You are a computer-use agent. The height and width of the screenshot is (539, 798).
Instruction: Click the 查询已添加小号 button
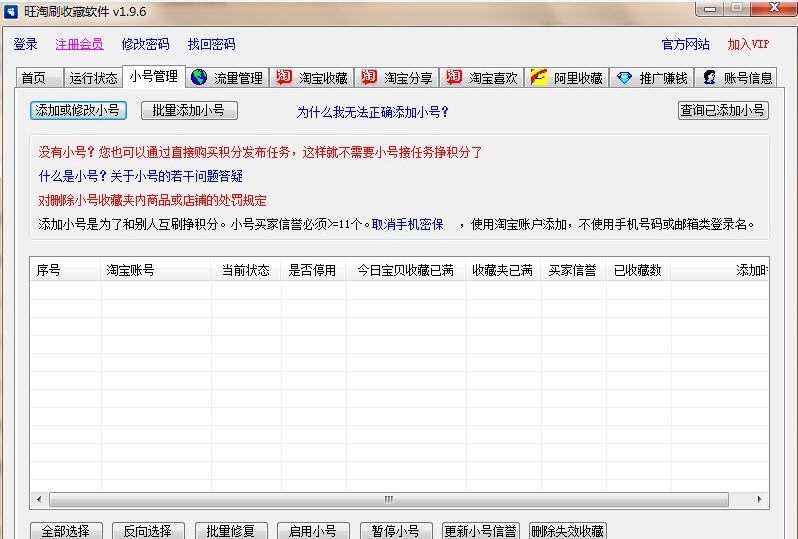coord(723,110)
